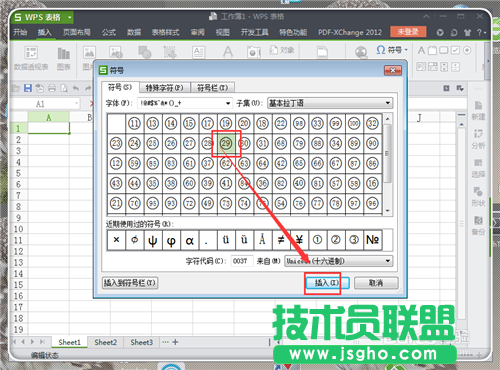Click the text box icon in ribbon

199,52
